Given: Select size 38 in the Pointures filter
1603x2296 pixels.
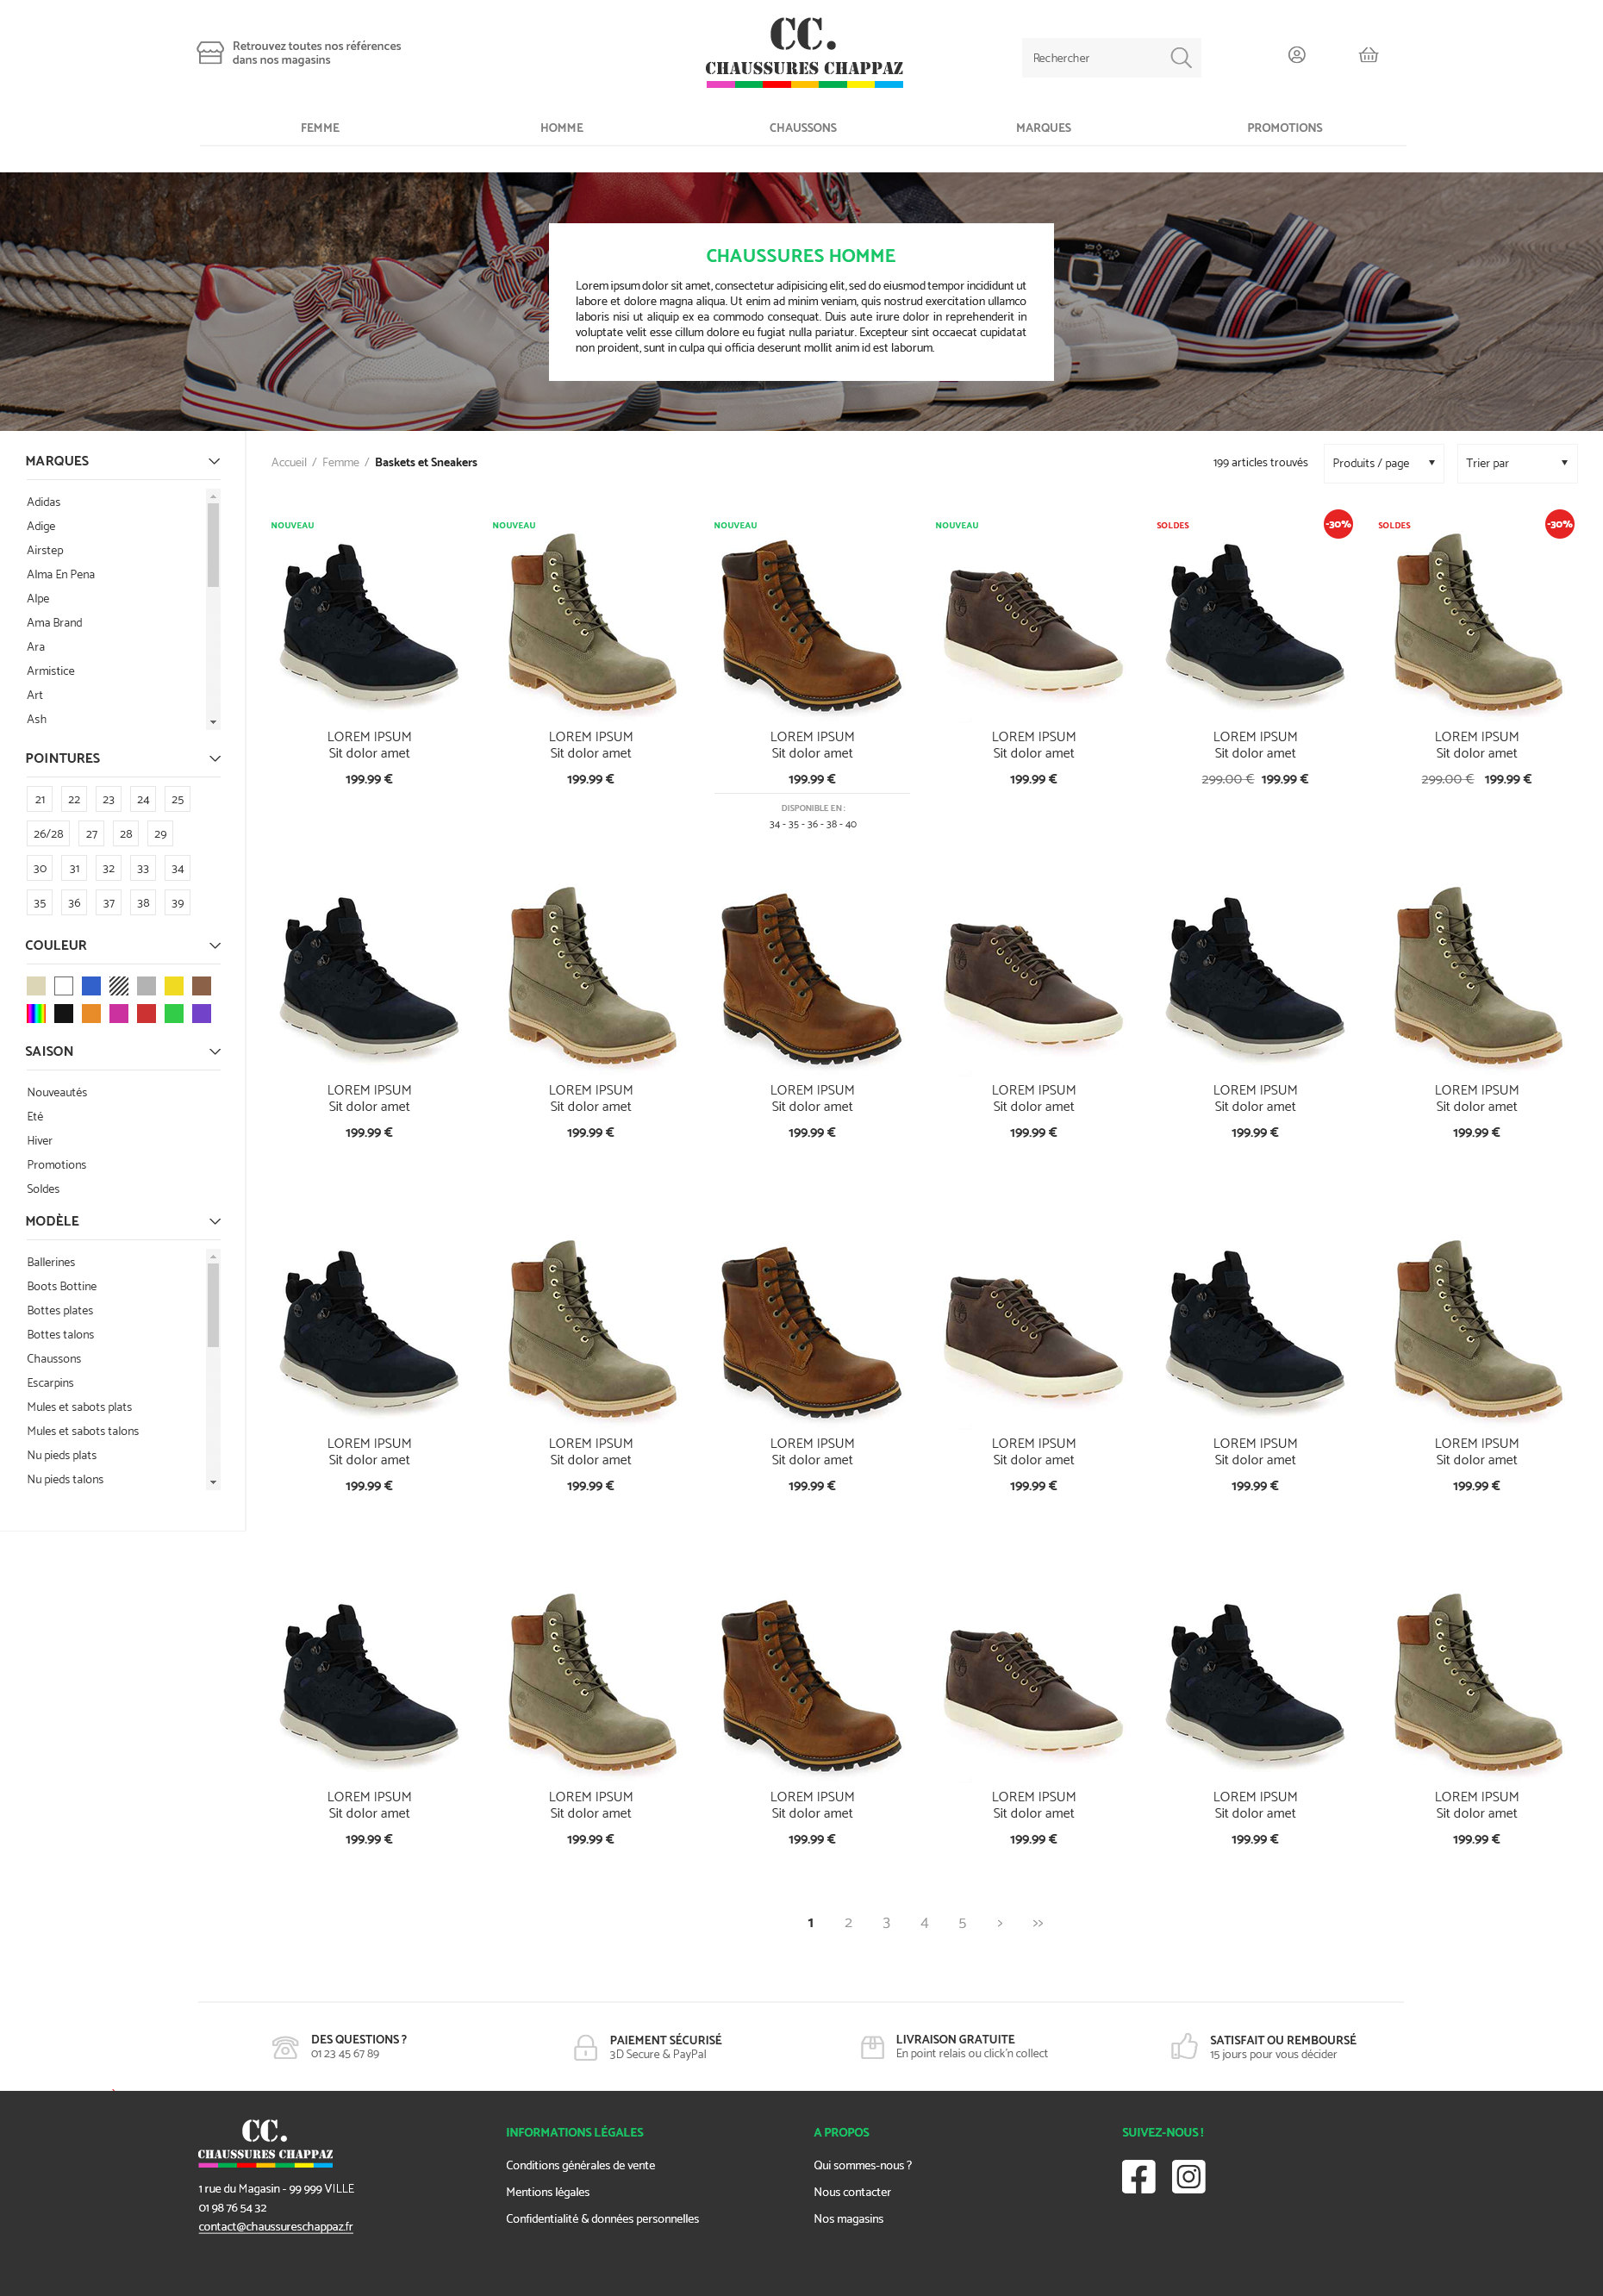Looking at the screenshot, I should [x=143, y=902].
